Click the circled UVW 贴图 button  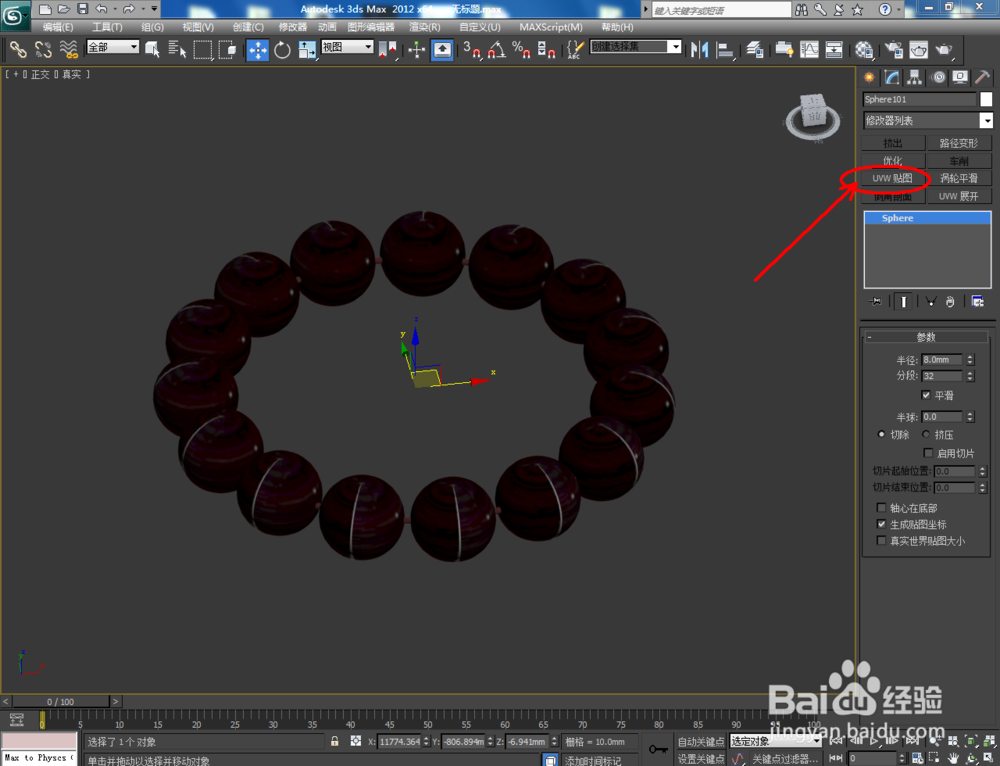click(891, 178)
